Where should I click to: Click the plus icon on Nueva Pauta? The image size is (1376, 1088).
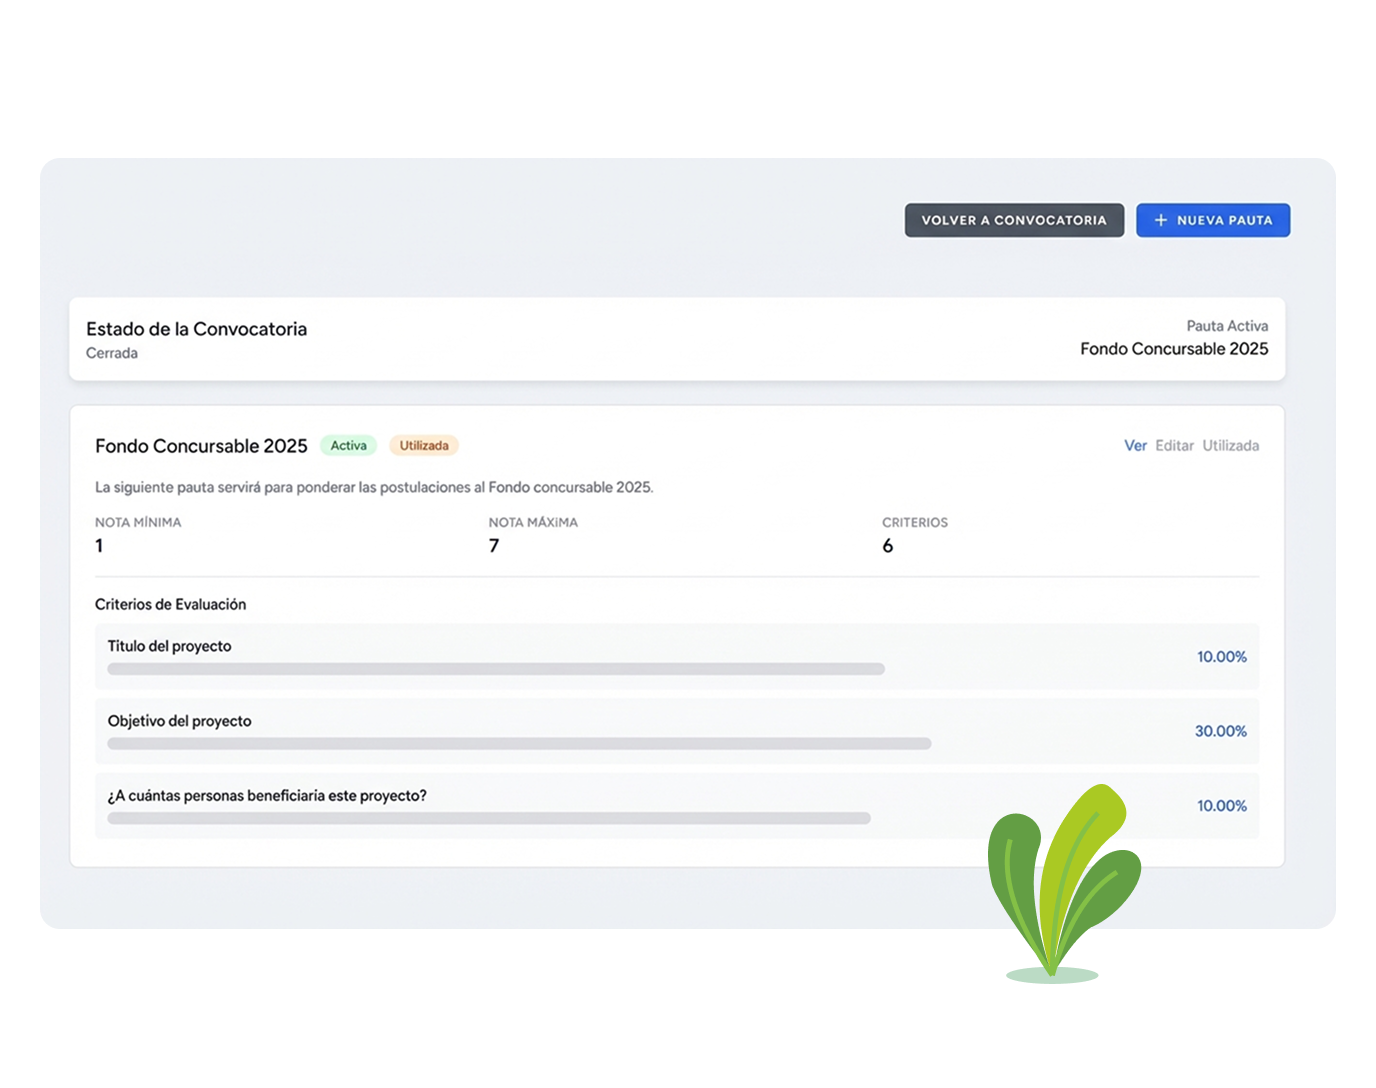[x=1160, y=220]
